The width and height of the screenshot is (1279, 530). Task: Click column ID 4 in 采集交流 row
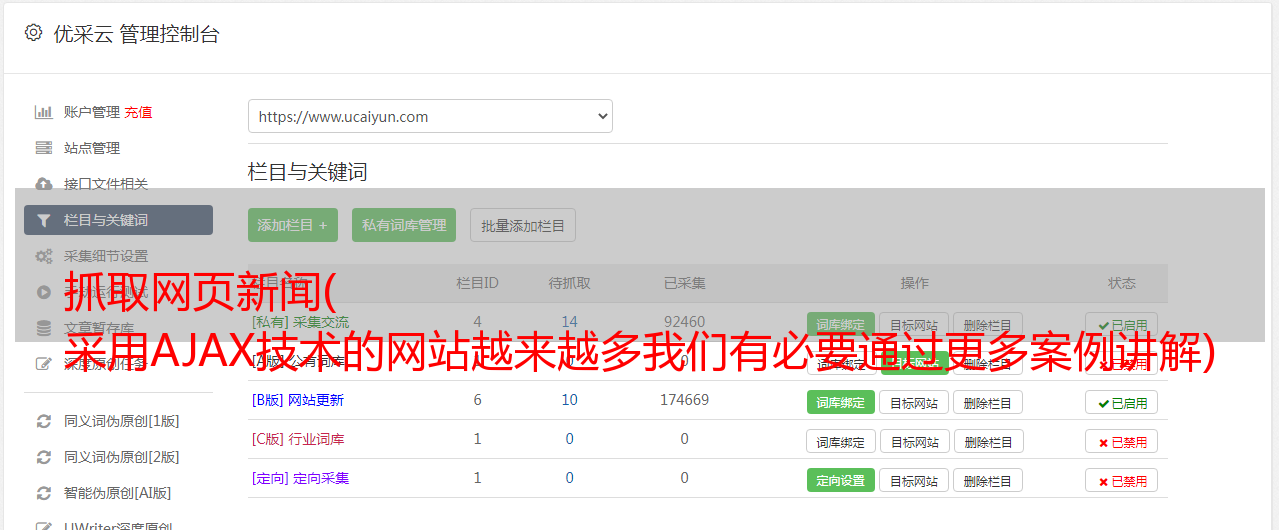click(x=477, y=322)
